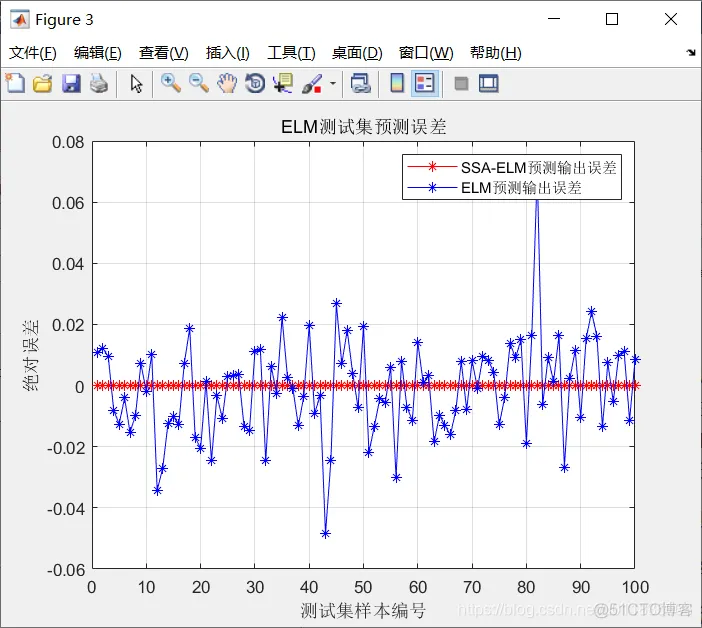This screenshot has height=628, width=702.
Task: Dock the figure using corner arrow
Action: tap(691, 52)
